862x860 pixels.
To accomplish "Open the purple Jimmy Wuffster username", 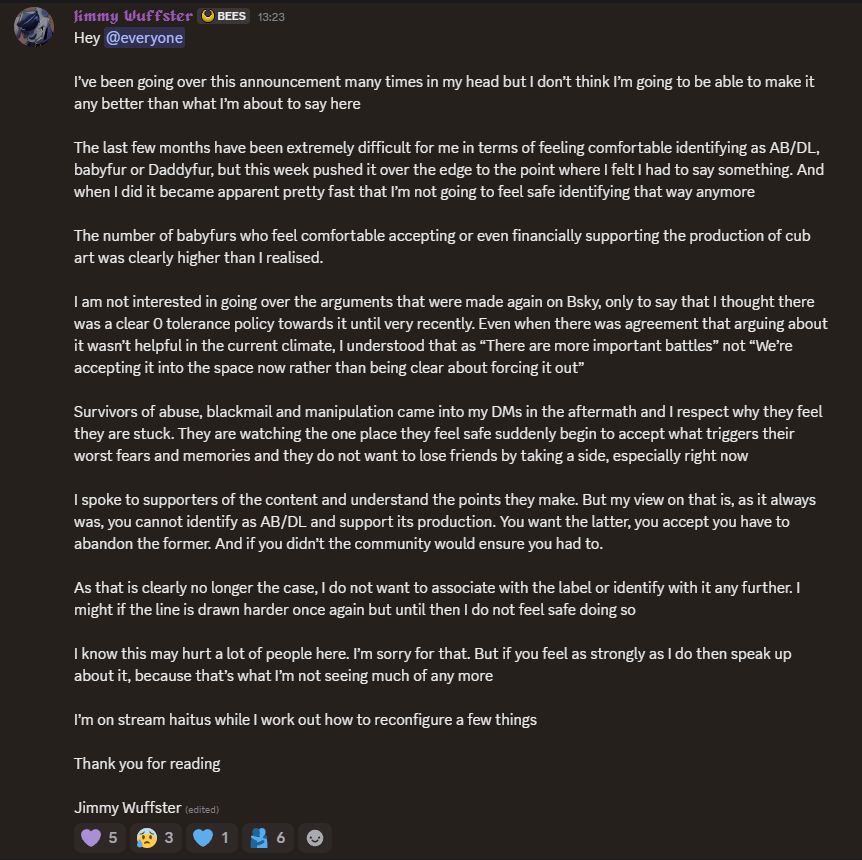I will pos(133,16).
